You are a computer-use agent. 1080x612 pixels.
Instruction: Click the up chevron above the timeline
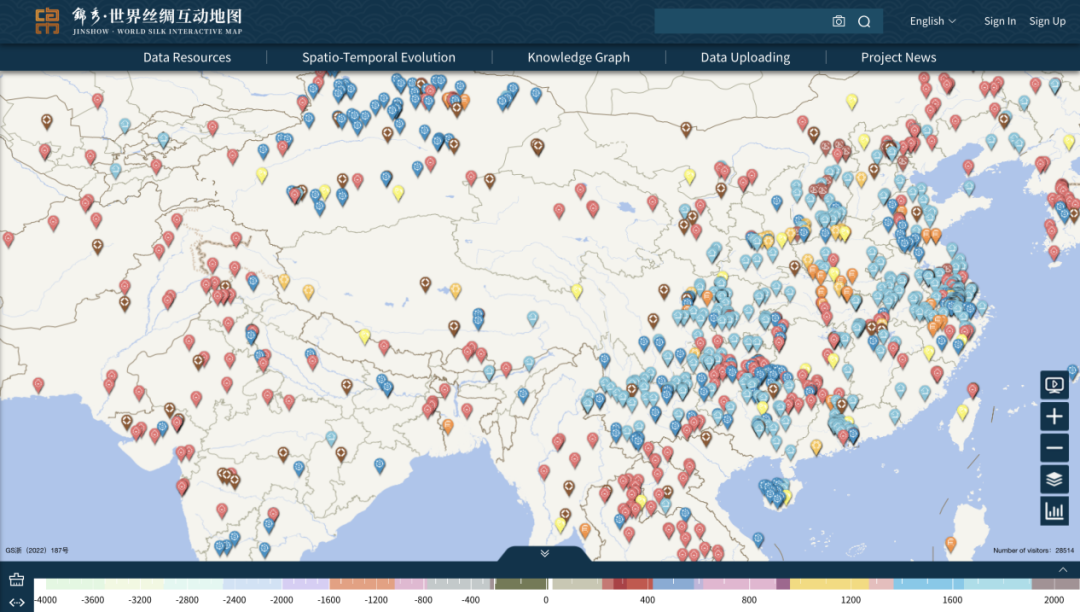[x=1063, y=569]
